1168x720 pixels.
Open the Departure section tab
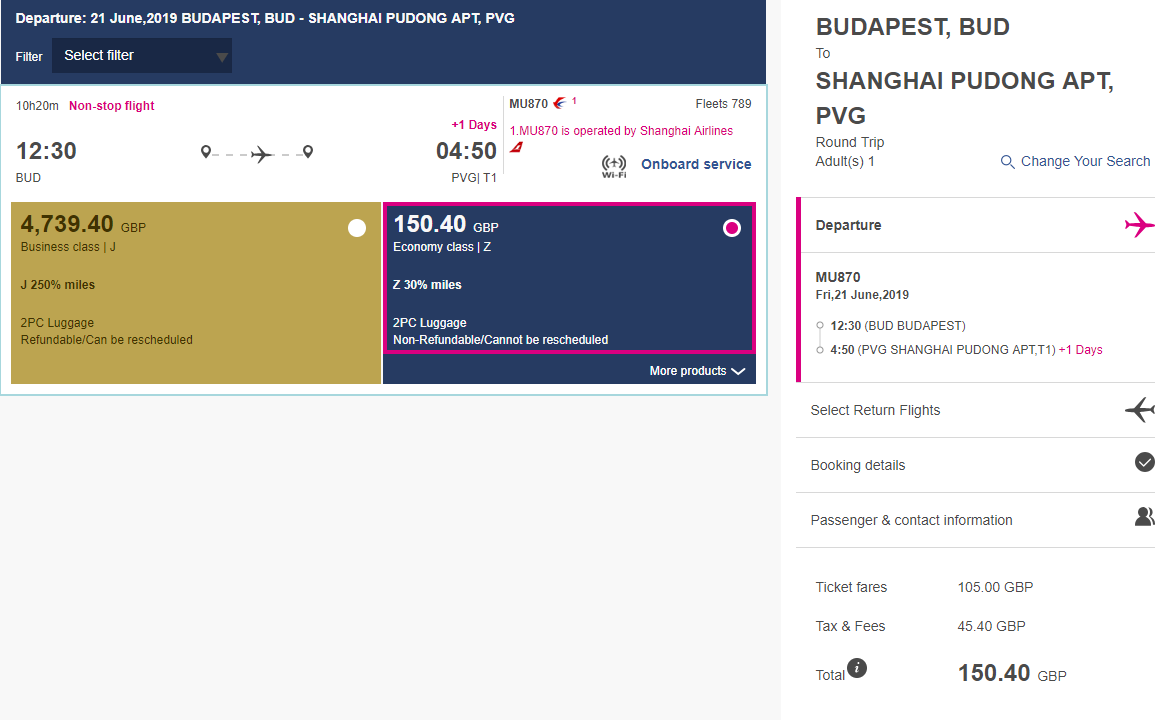848,226
